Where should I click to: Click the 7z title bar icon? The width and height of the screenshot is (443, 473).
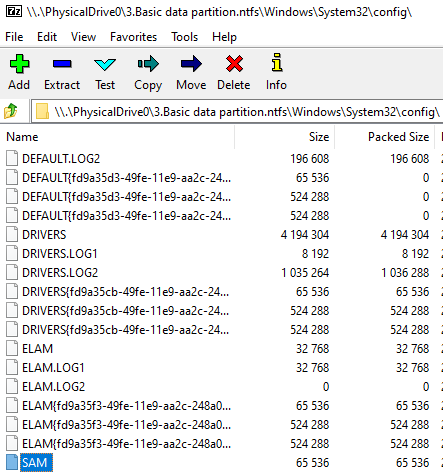(x=14, y=12)
